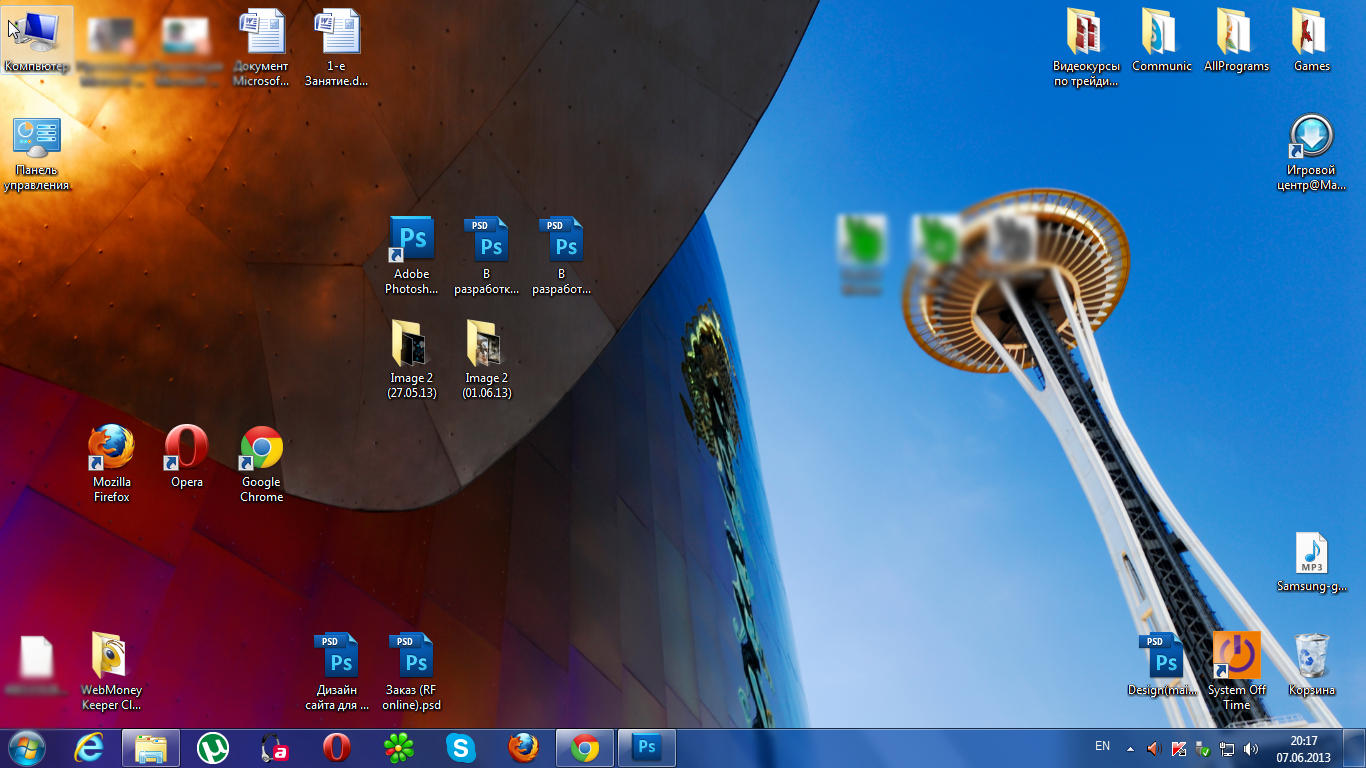Open Skype from the taskbar
Screen dimensions: 1366x768
pyautogui.click(x=461, y=748)
